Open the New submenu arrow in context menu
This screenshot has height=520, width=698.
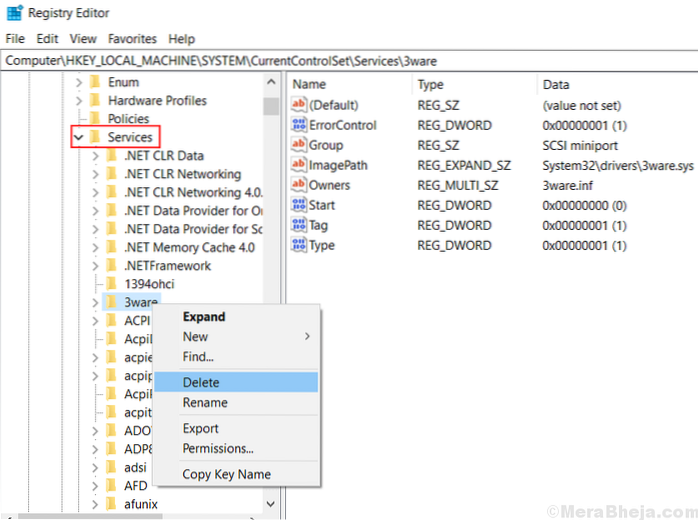point(307,337)
